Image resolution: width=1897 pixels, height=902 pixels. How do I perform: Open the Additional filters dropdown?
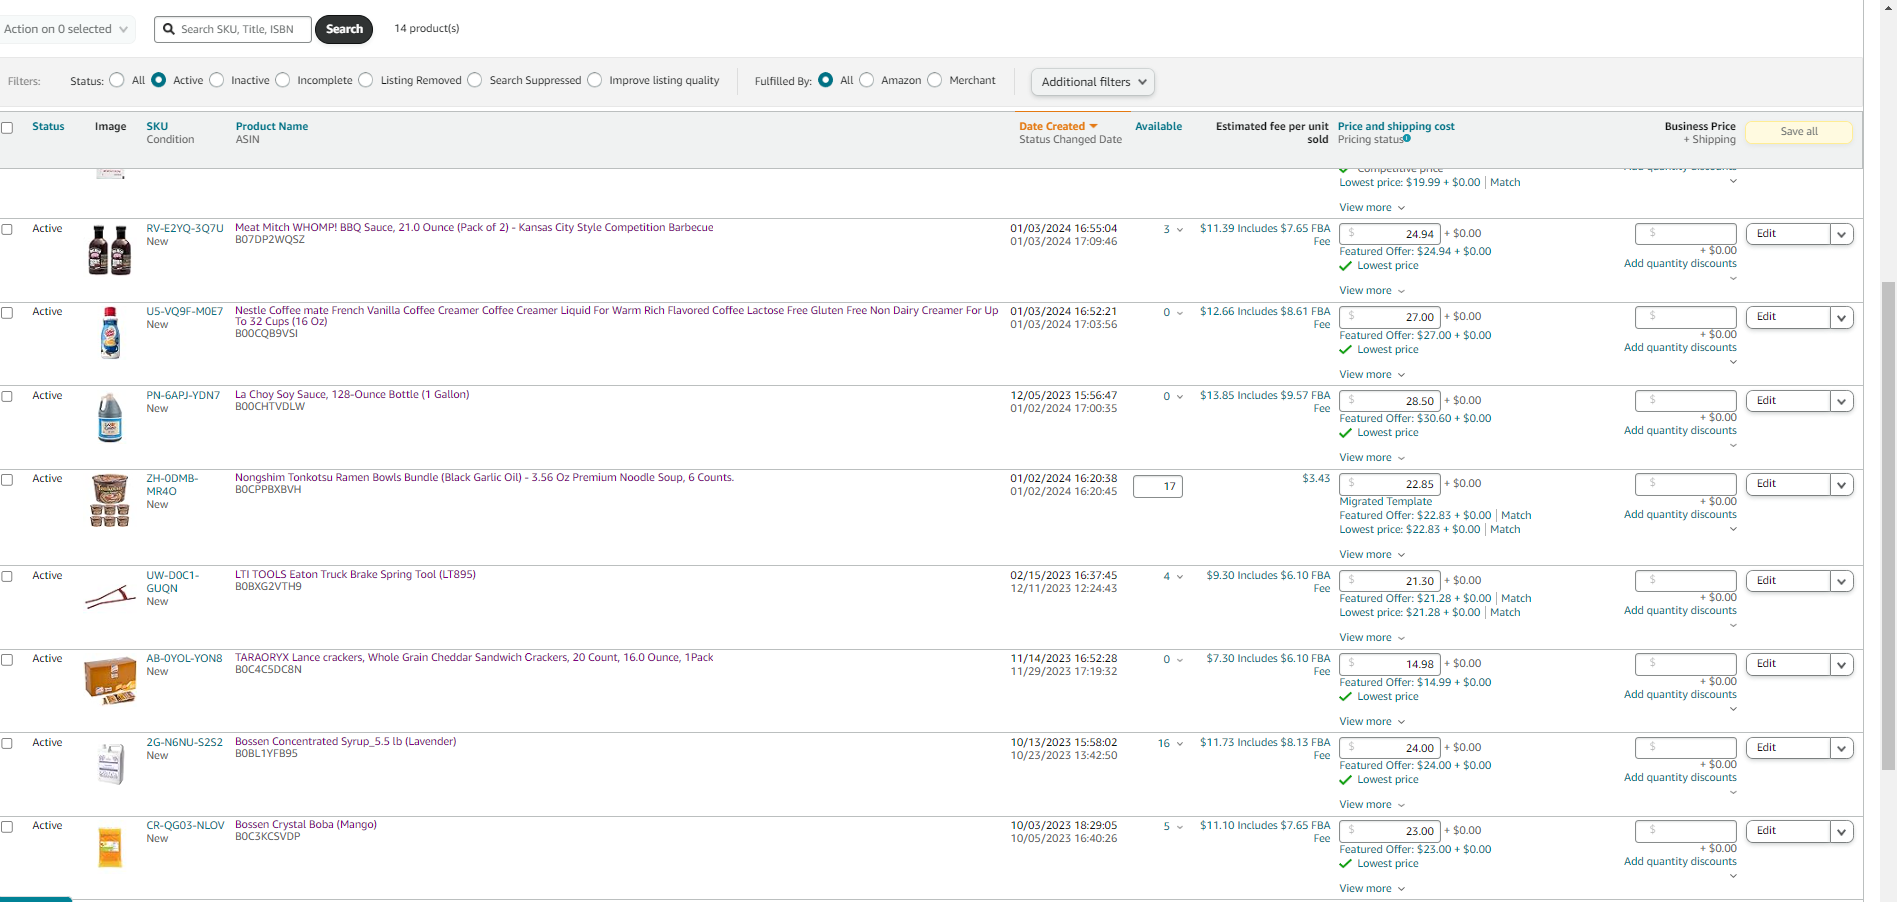(x=1093, y=82)
